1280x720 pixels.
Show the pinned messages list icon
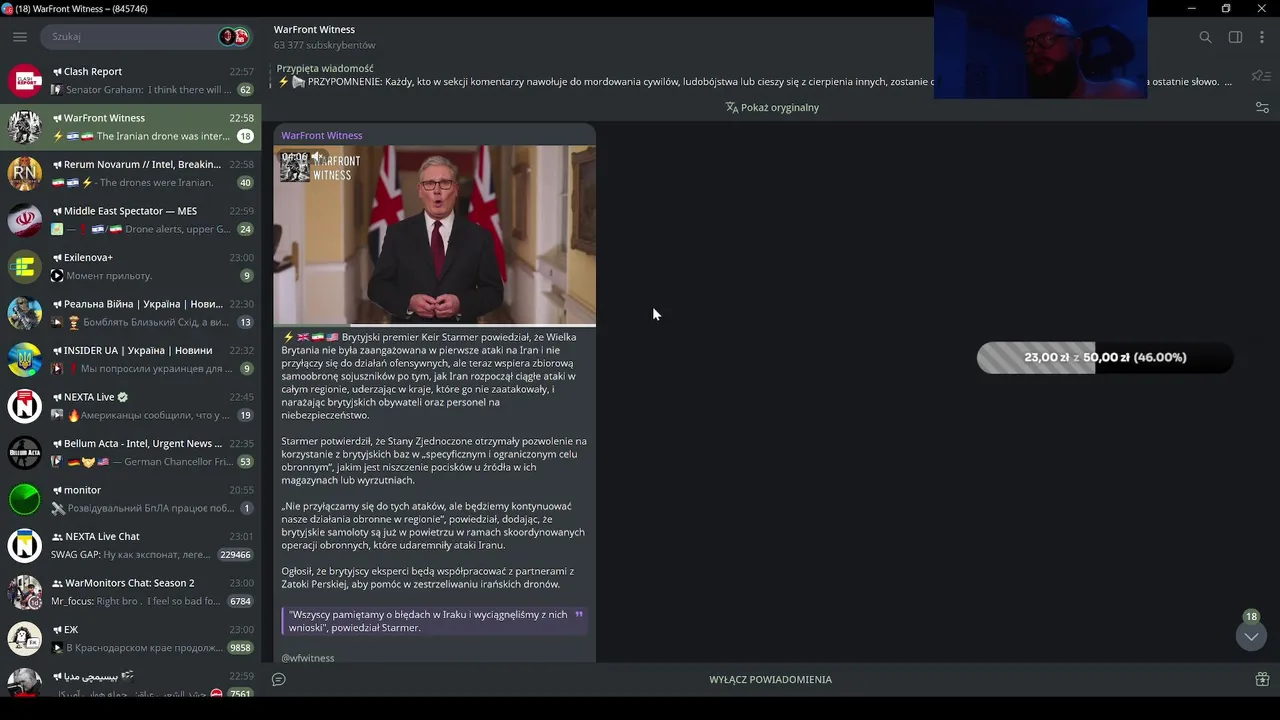(x=1261, y=76)
